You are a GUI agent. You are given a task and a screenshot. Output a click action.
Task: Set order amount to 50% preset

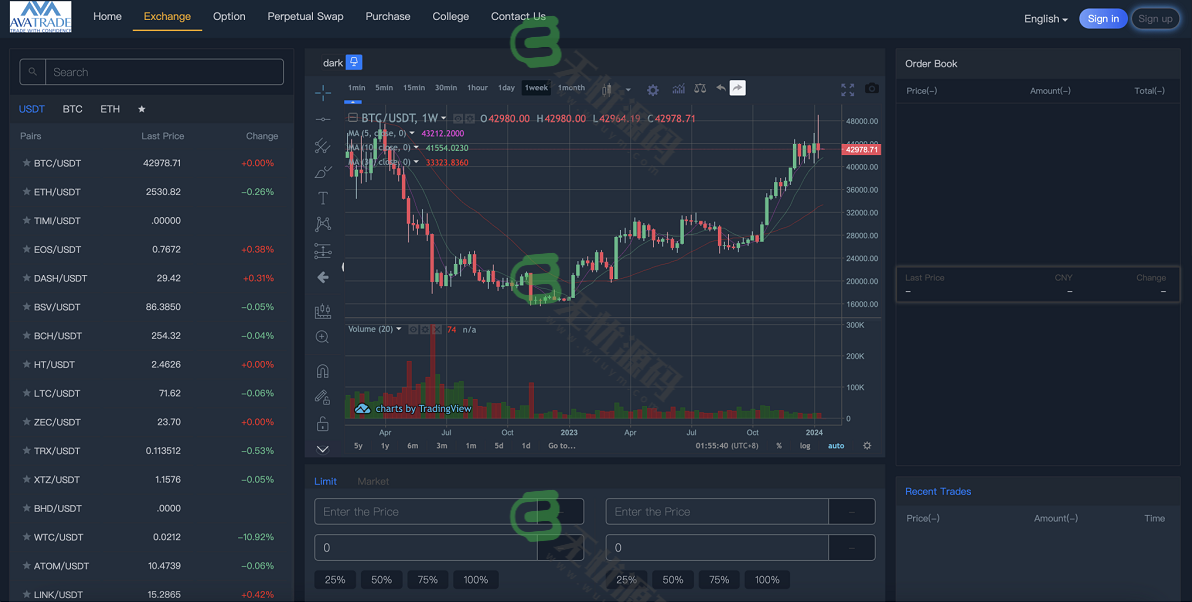tap(381, 579)
